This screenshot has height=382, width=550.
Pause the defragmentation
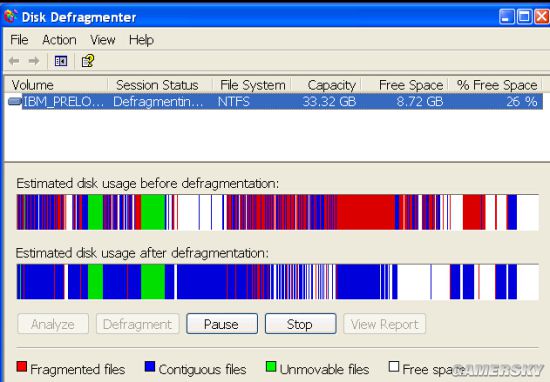pos(222,324)
